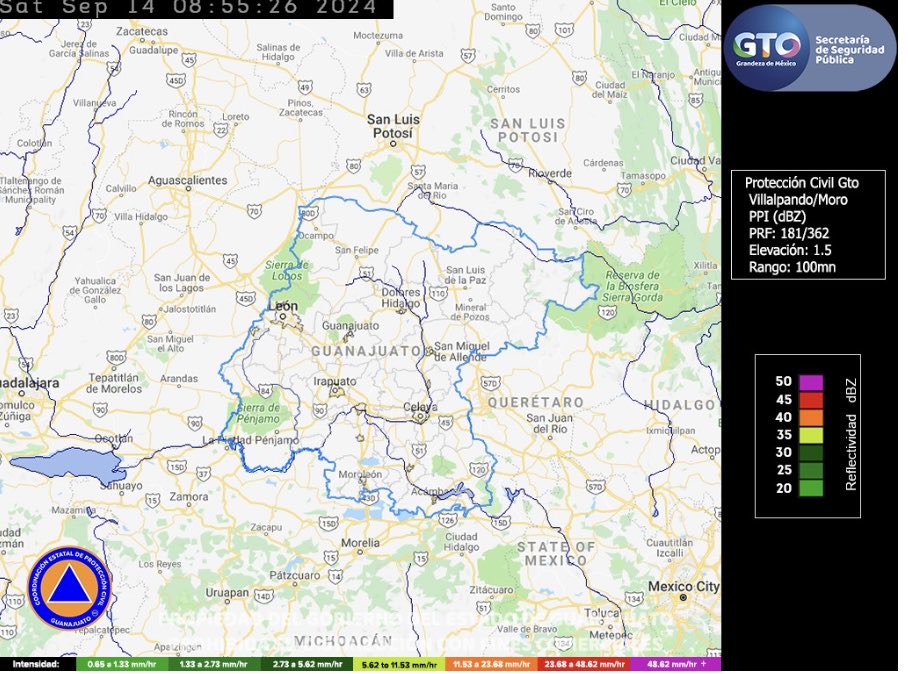Click the Pátzcuaro town label
This screenshot has height=674, width=908.
[x=295, y=575]
